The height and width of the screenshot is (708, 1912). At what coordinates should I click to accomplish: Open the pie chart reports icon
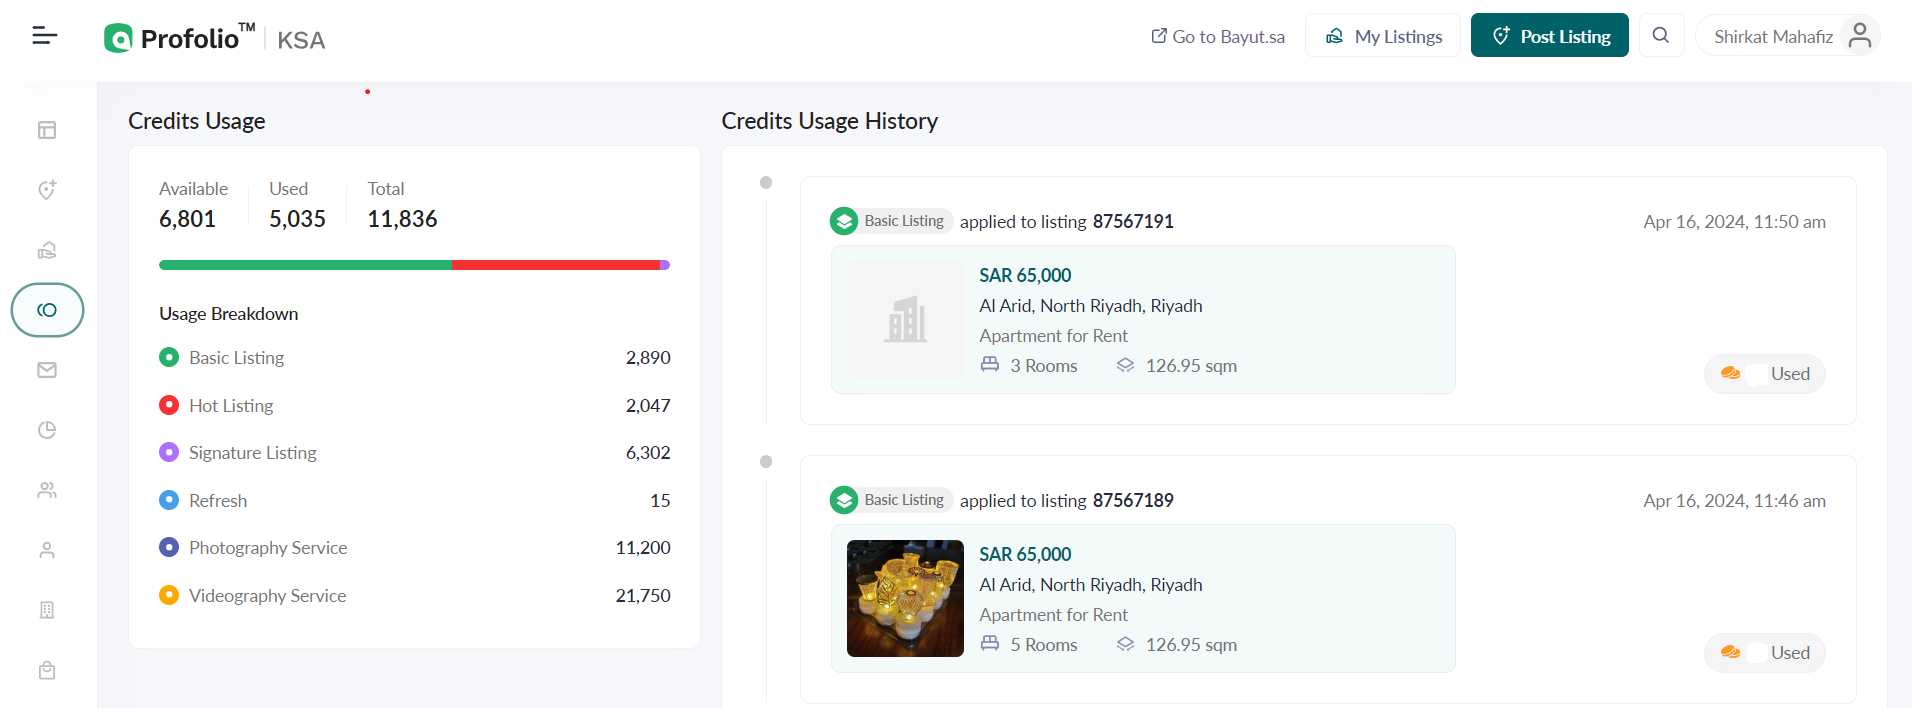47,430
